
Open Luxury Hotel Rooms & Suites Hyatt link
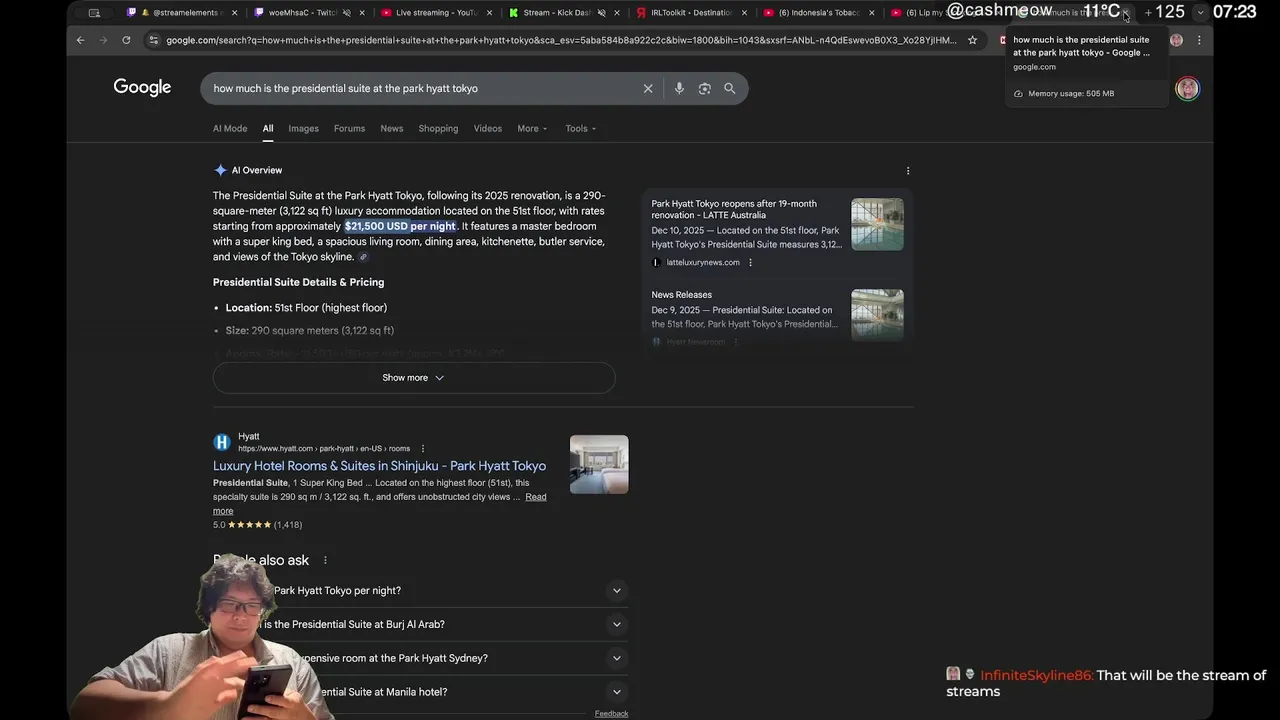(x=379, y=466)
